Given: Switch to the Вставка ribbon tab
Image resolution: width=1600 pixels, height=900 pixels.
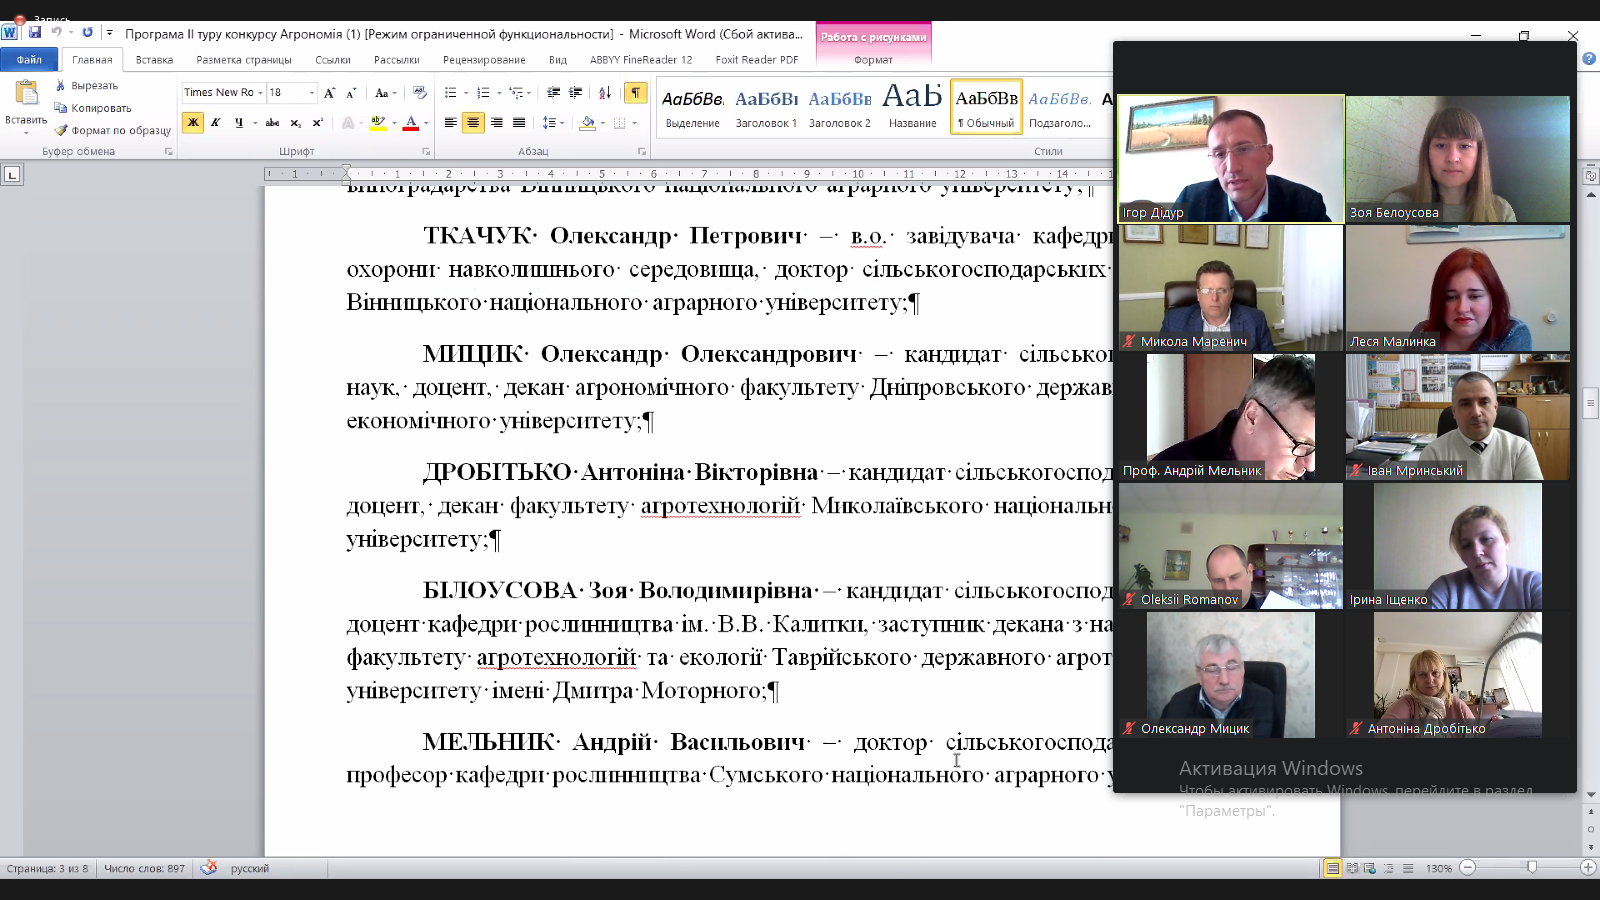Looking at the screenshot, I should 154,60.
